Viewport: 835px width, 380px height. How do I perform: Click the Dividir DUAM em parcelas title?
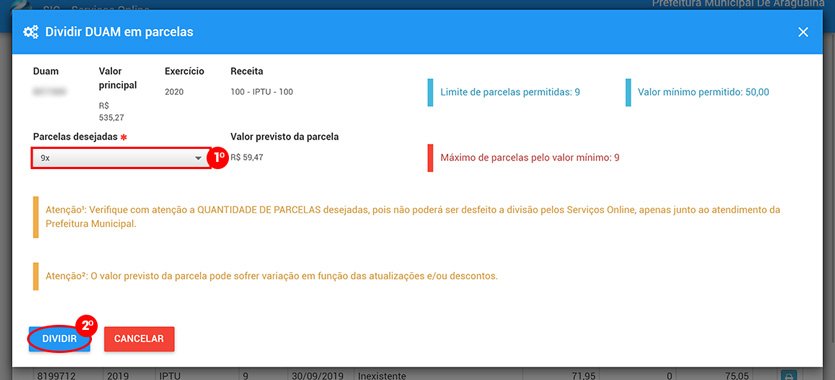click(119, 32)
